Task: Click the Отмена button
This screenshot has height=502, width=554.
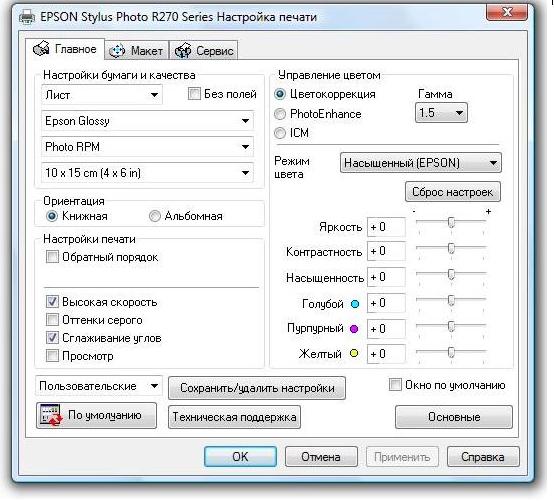Action: point(321,456)
